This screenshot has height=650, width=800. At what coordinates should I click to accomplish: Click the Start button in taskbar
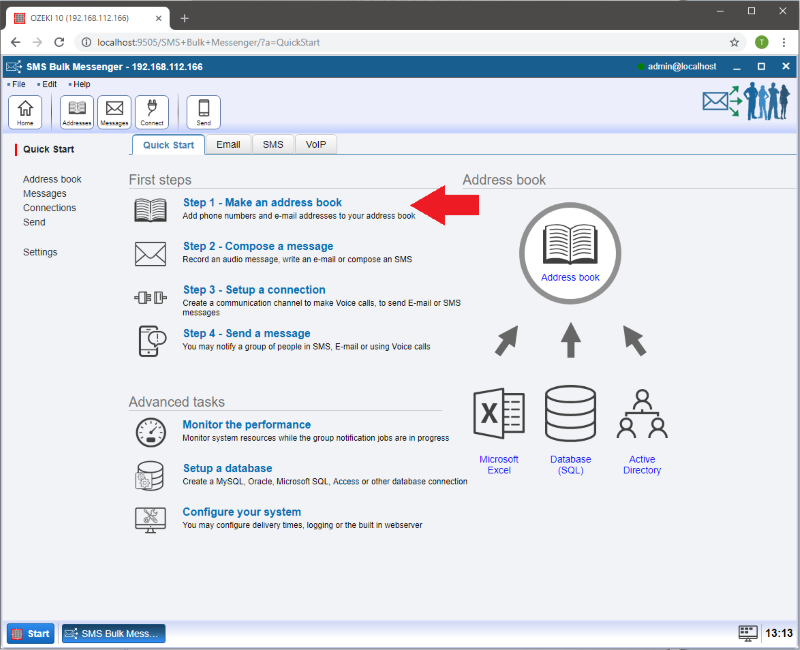click(x=31, y=633)
